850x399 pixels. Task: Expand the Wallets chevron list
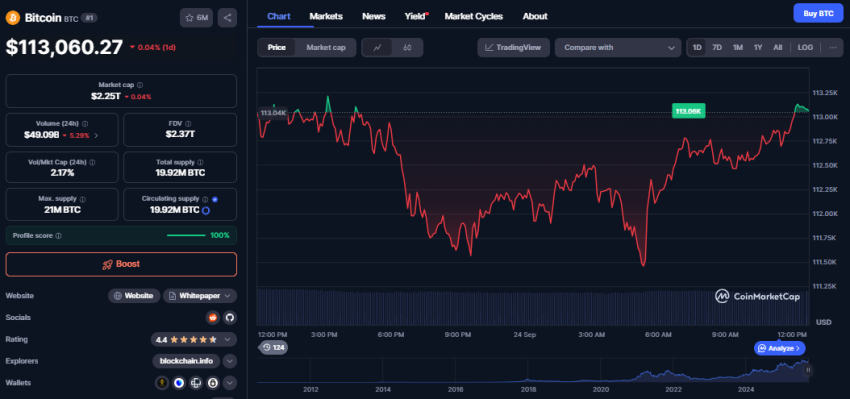click(229, 383)
